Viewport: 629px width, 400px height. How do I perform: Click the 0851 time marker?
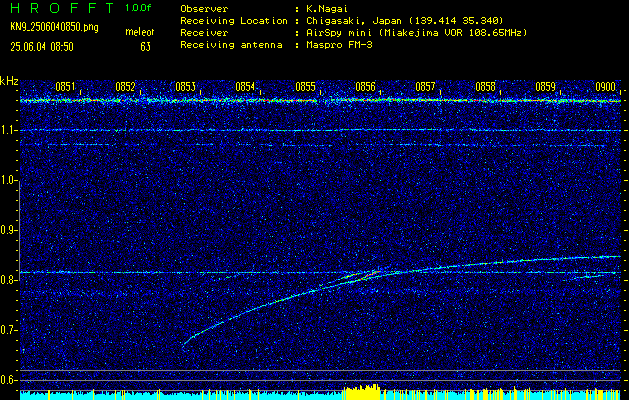(65, 87)
